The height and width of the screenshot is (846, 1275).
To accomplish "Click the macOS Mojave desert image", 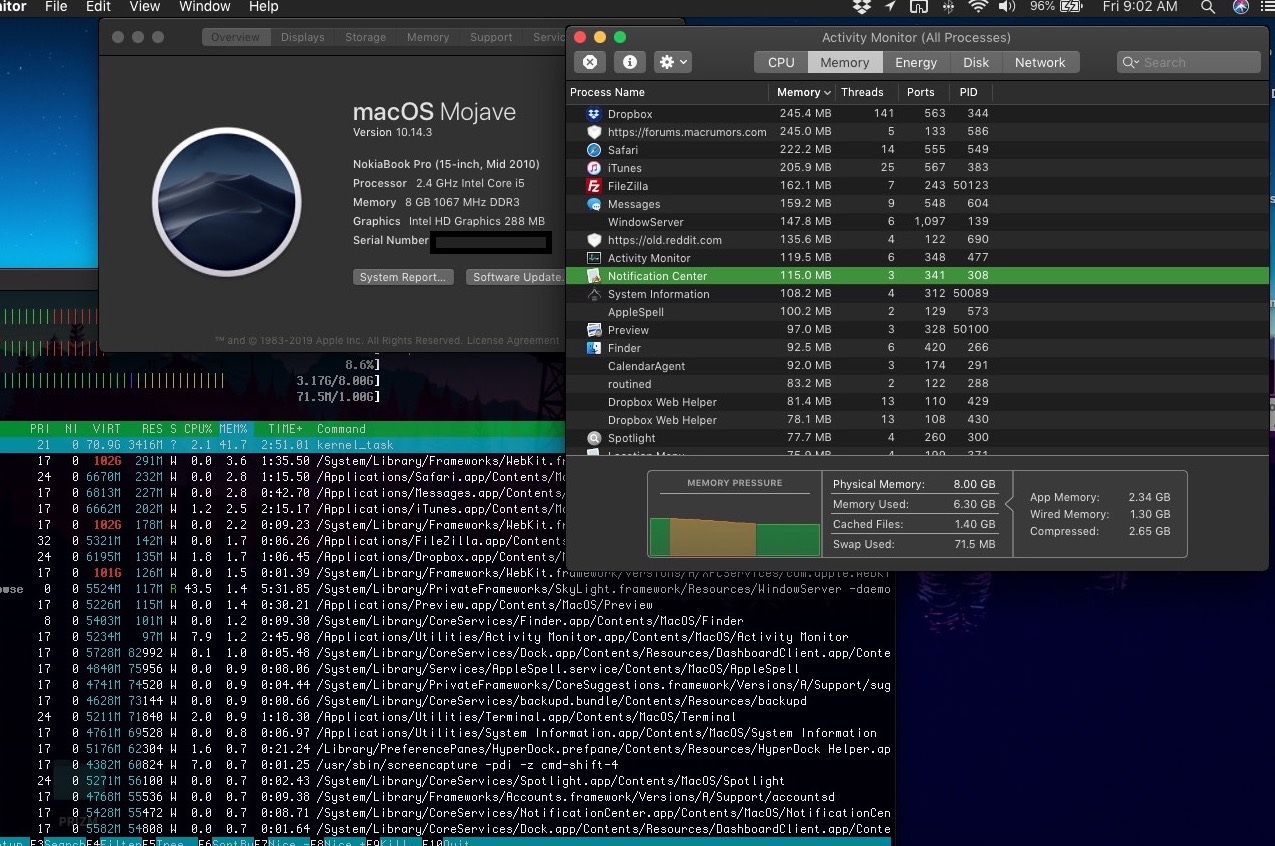I will click(226, 202).
